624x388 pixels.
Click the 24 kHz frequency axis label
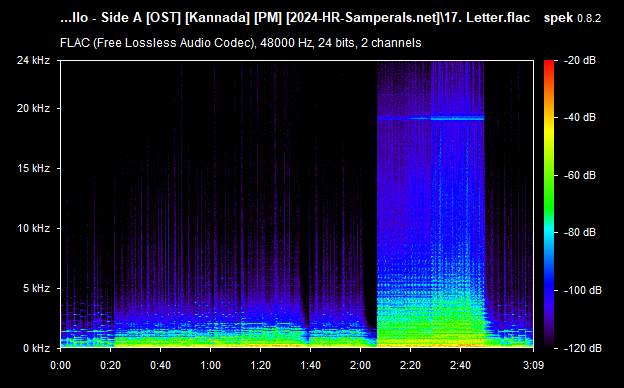(33, 60)
